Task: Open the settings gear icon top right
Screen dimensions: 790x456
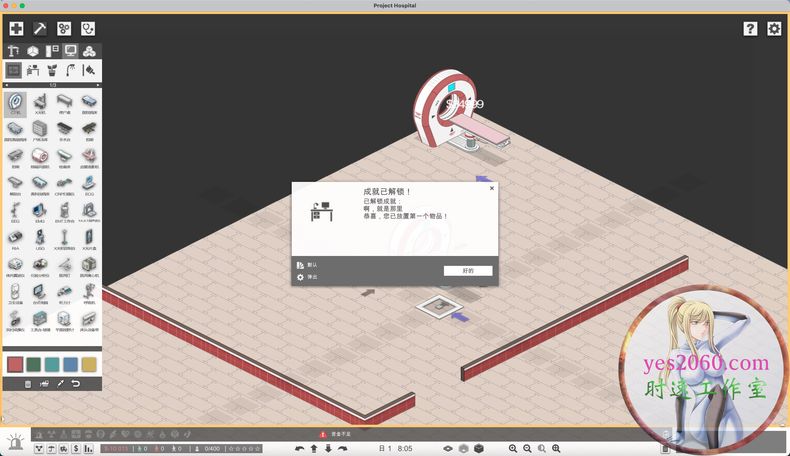Action: (x=774, y=29)
